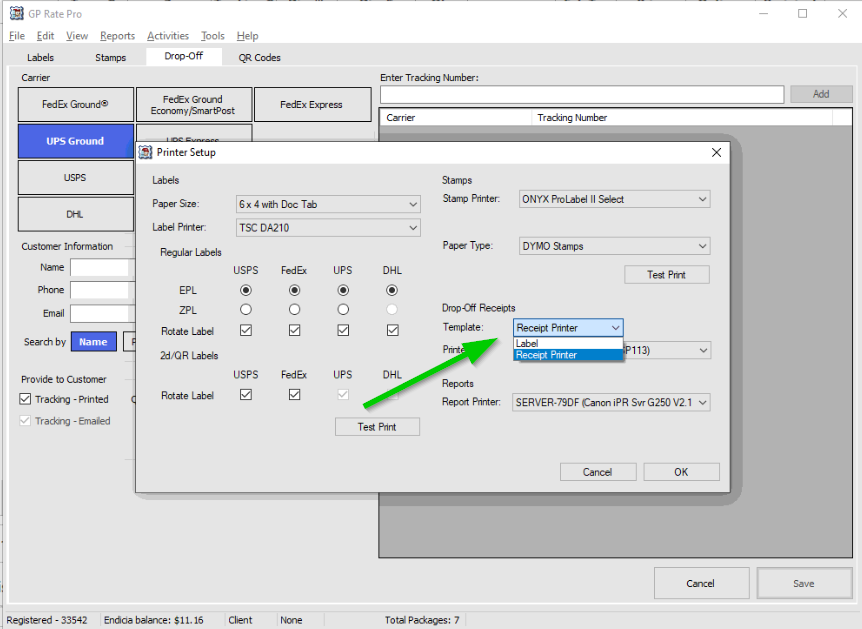Click Test Print under Stamps section
862x629 pixels.
pos(666,274)
